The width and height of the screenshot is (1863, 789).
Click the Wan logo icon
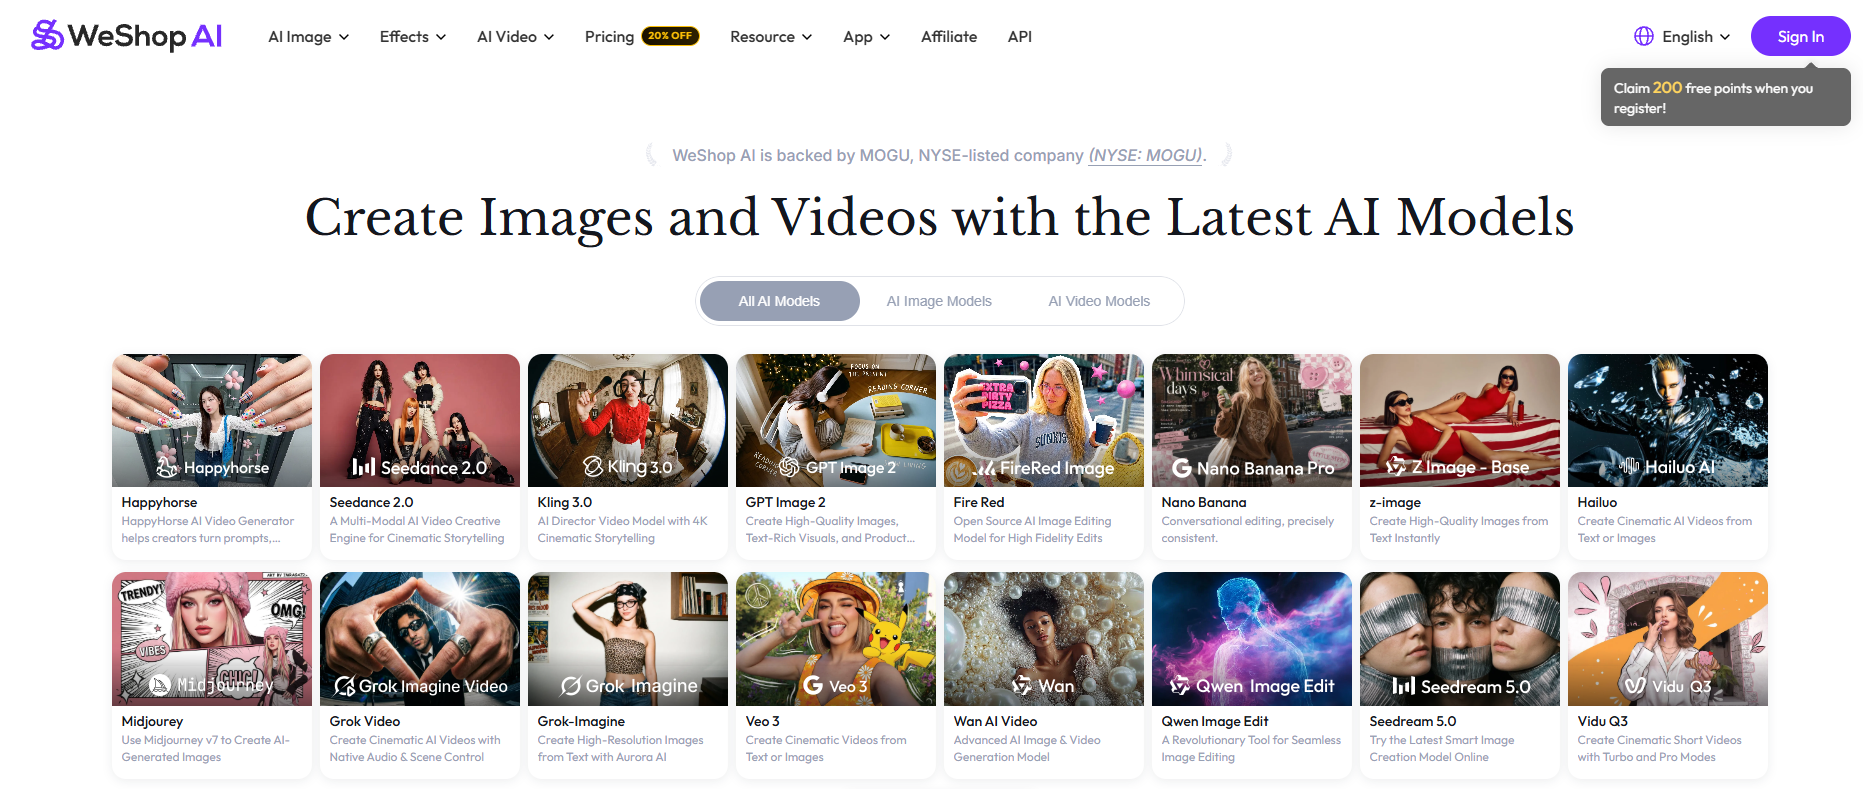(x=1022, y=686)
